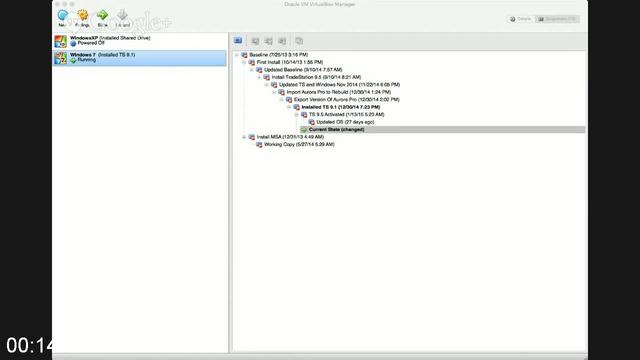Image resolution: width=640 pixels, height=360 pixels.
Task: Select the Updated Baseline snapshot row text
Action: 303,70
